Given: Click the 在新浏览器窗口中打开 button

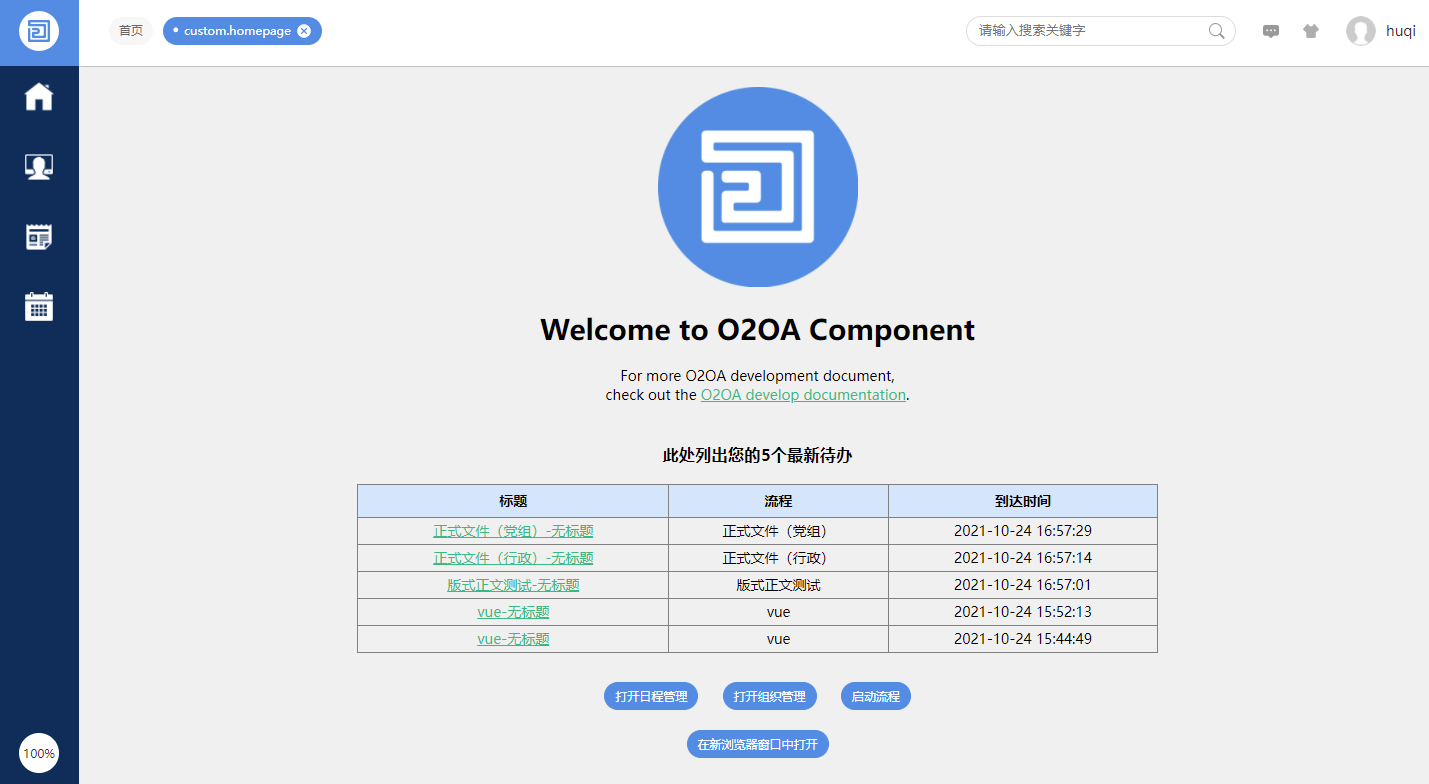Looking at the screenshot, I should tap(757, 744).
